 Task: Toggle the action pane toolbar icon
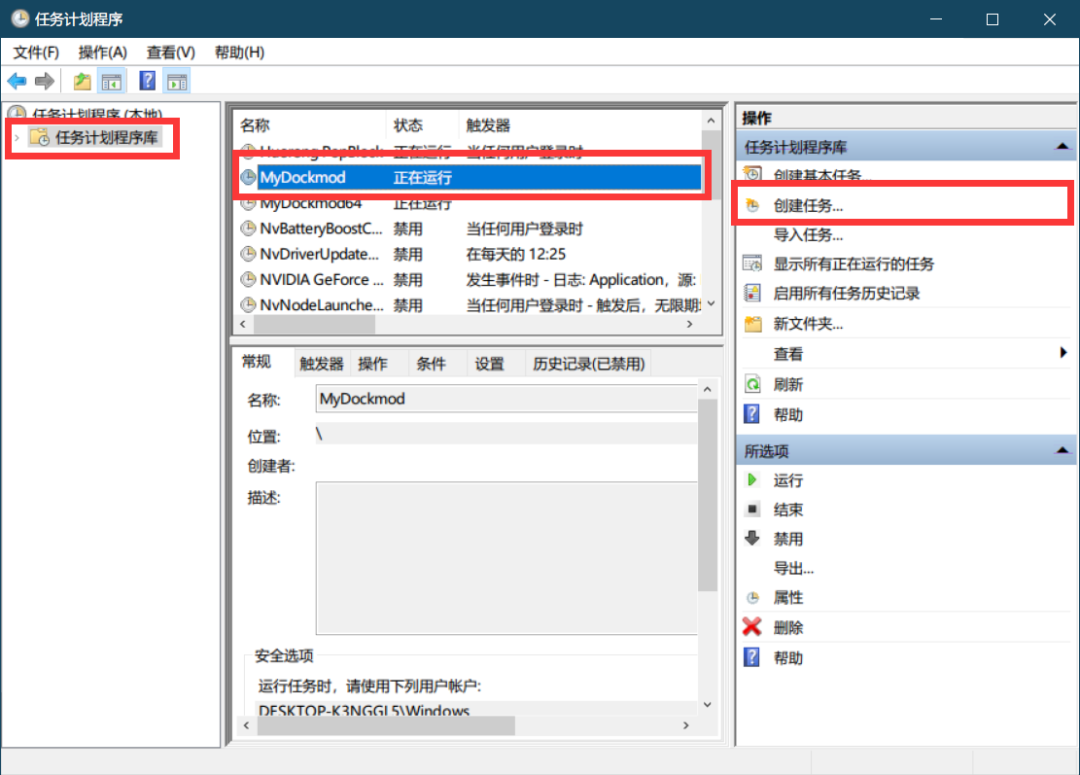[176, 81]
